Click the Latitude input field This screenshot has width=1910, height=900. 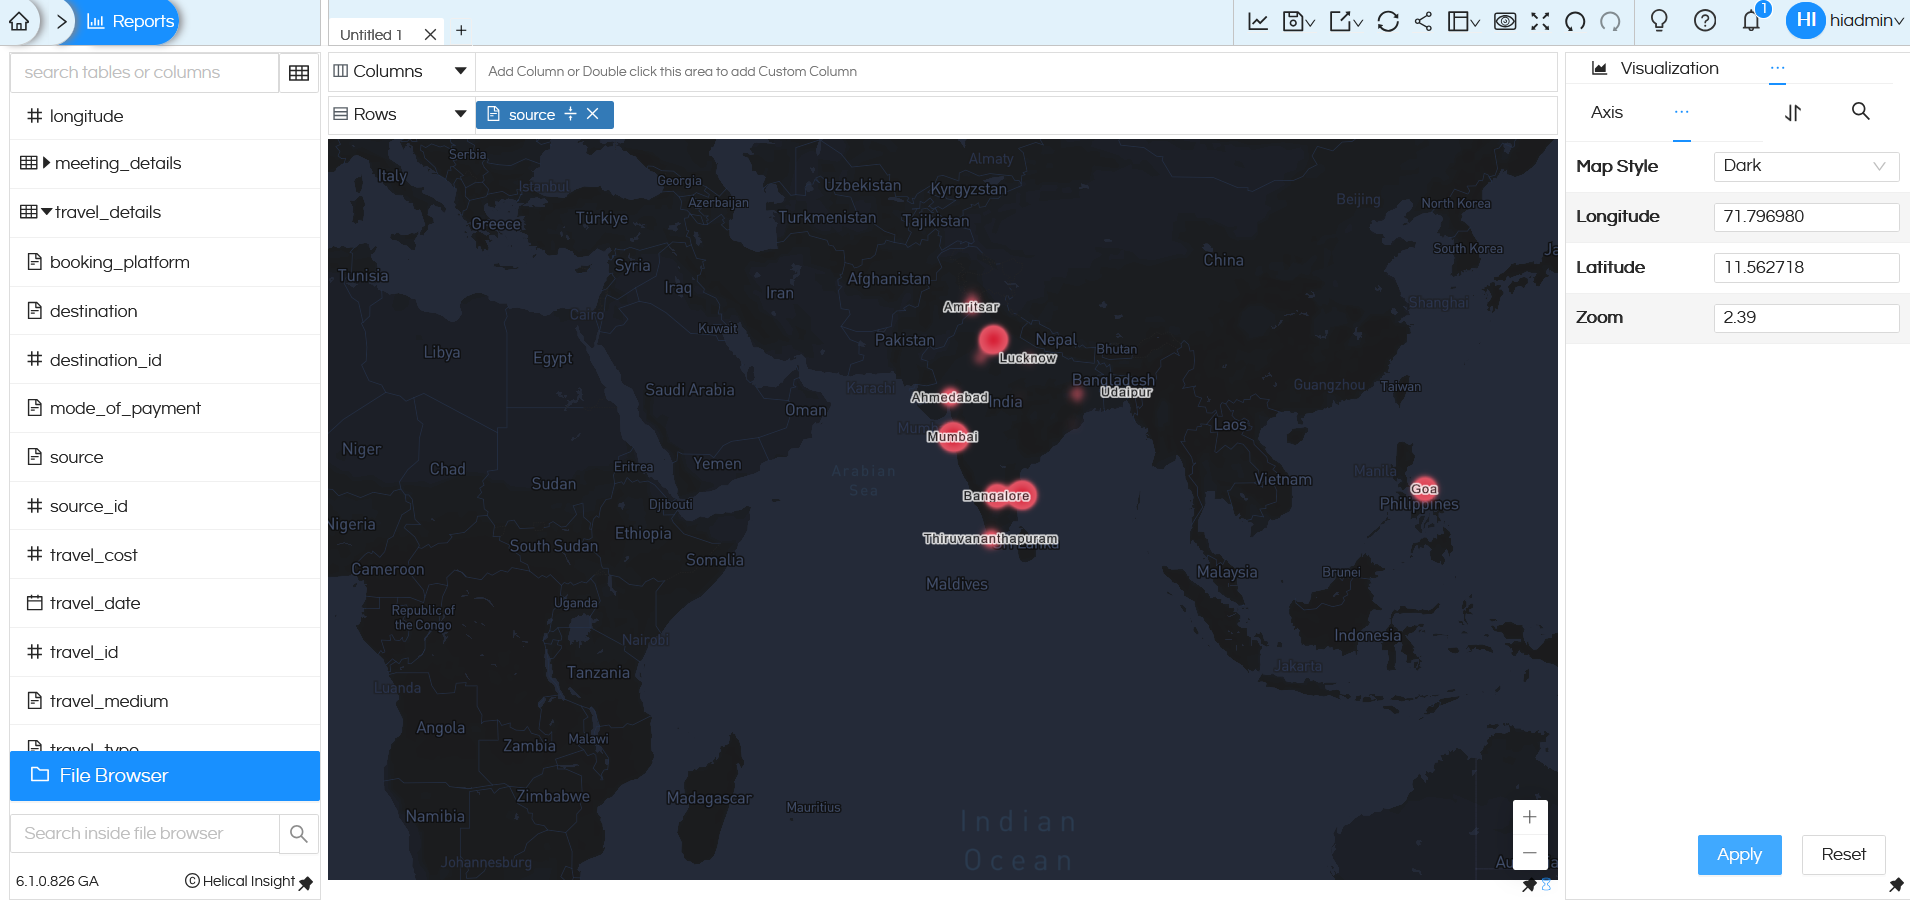[x=1805, y=267]
